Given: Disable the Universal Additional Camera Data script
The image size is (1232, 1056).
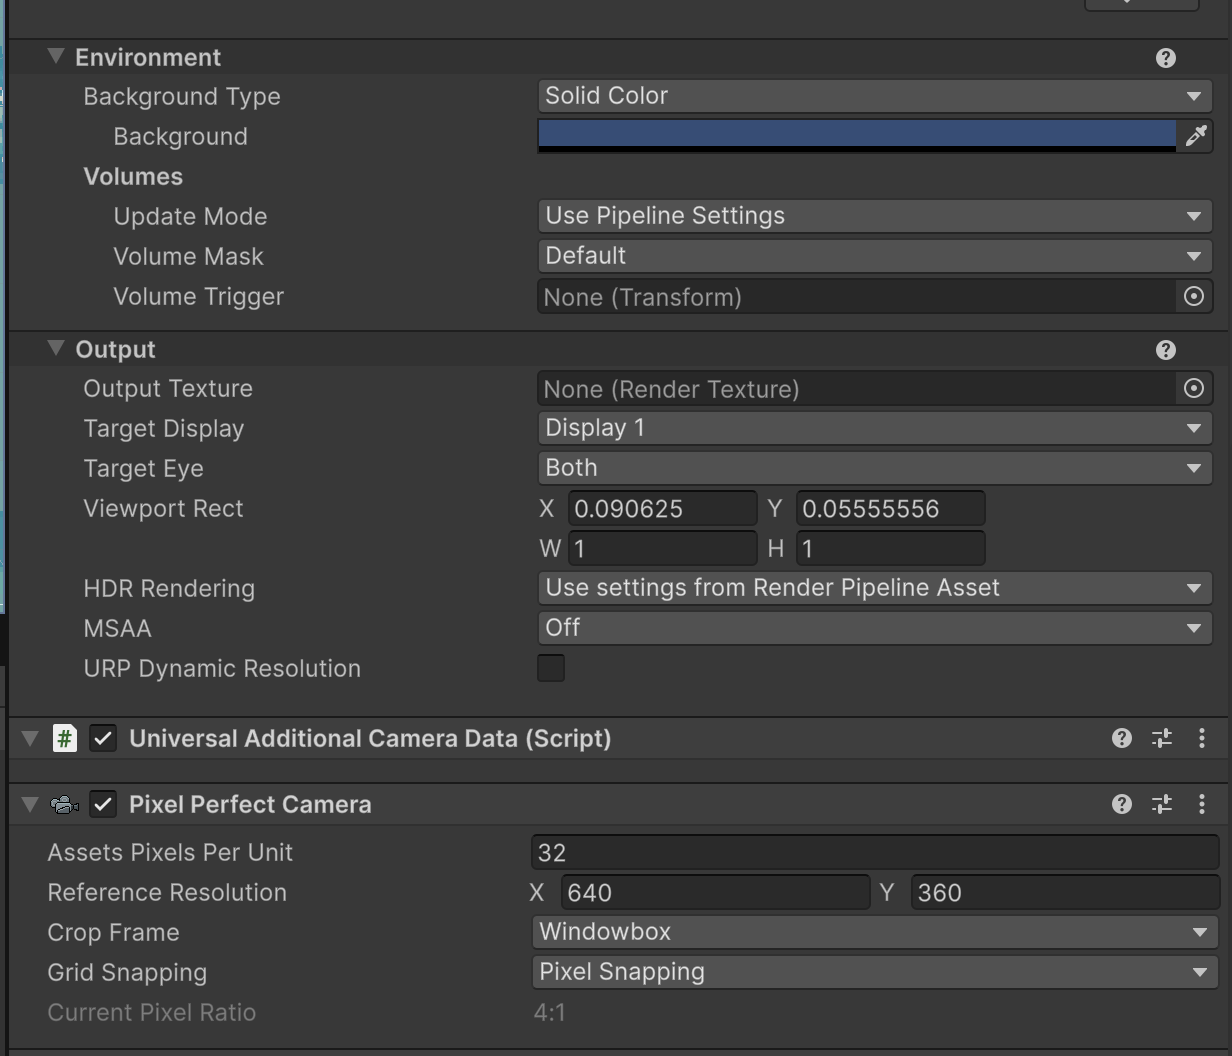Looking at the screenshot, I should tap(103, 738).
